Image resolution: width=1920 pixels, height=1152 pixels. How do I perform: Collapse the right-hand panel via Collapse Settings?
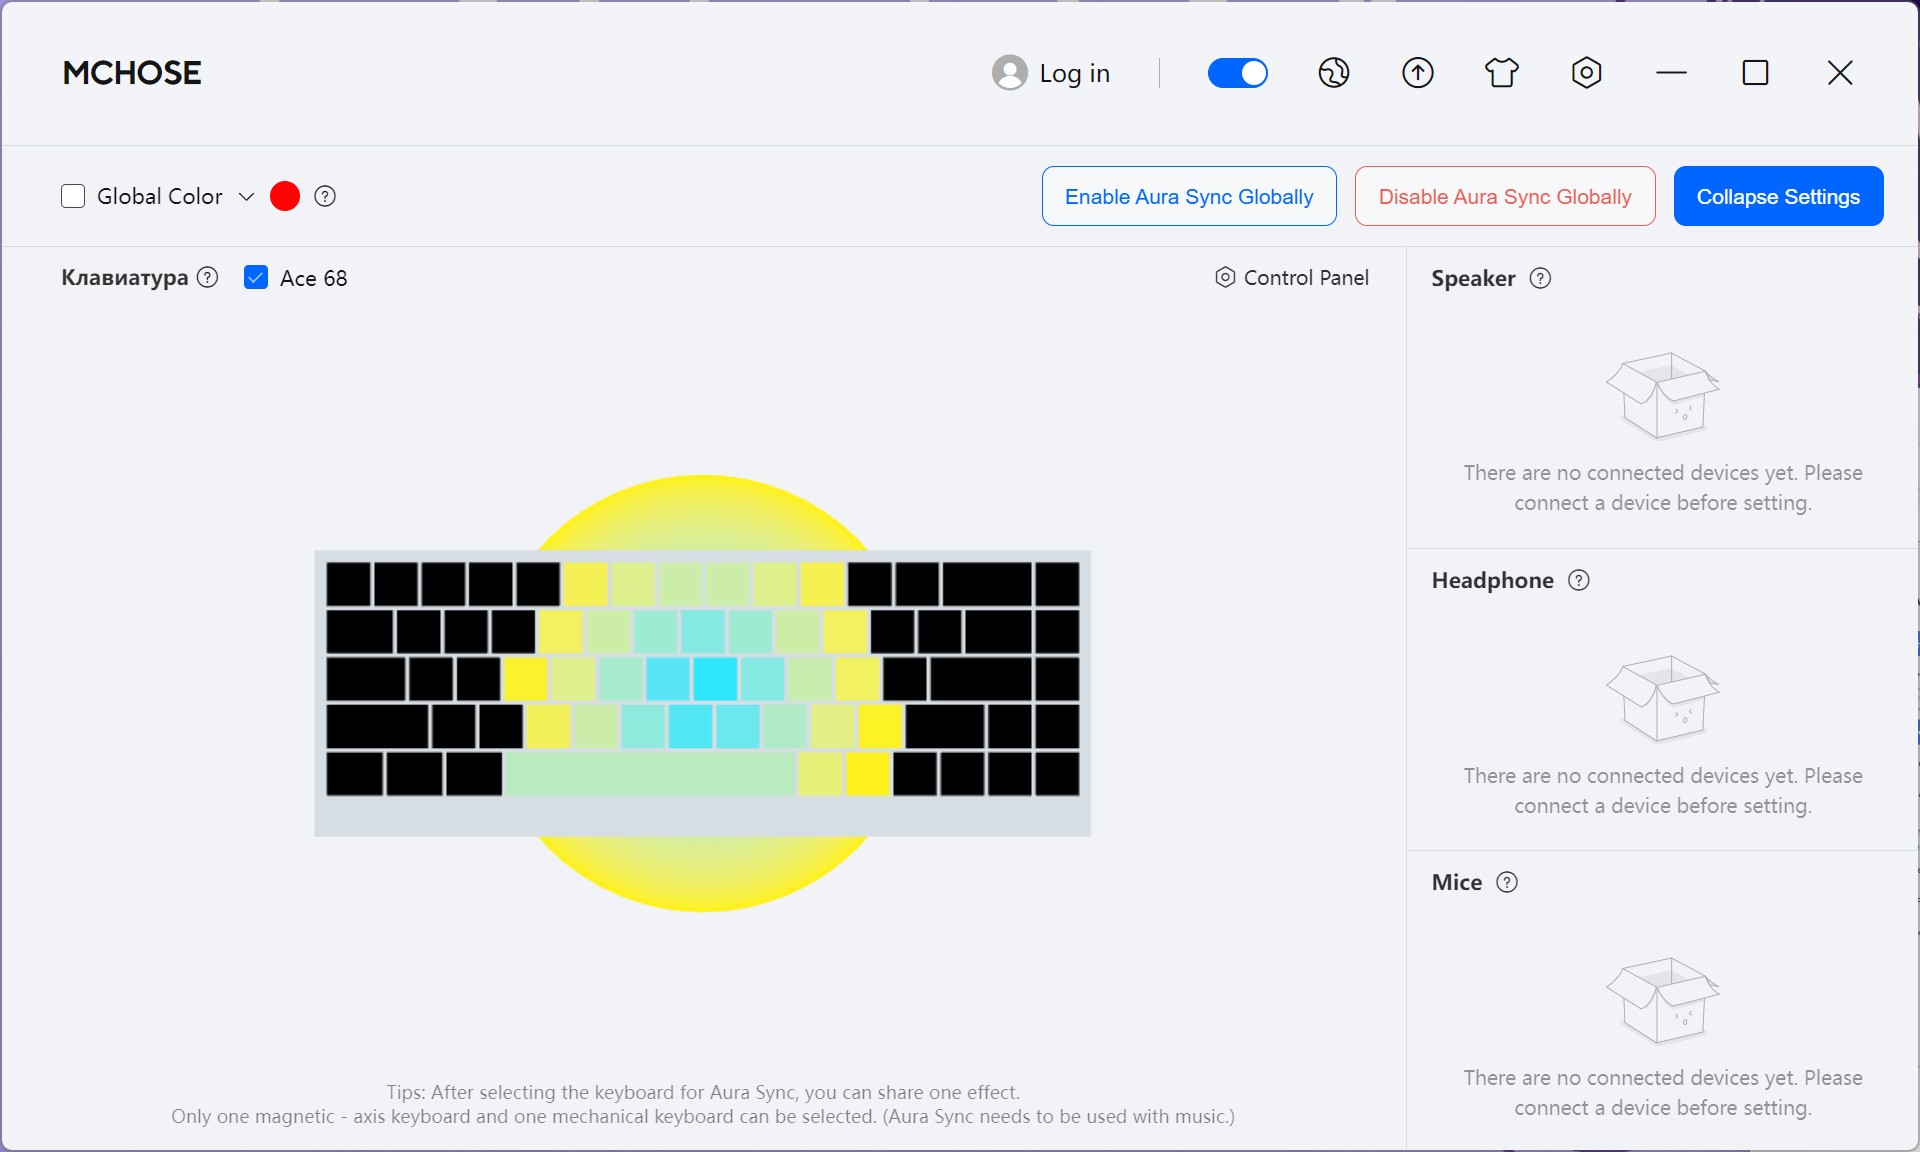pos(1778,196)
